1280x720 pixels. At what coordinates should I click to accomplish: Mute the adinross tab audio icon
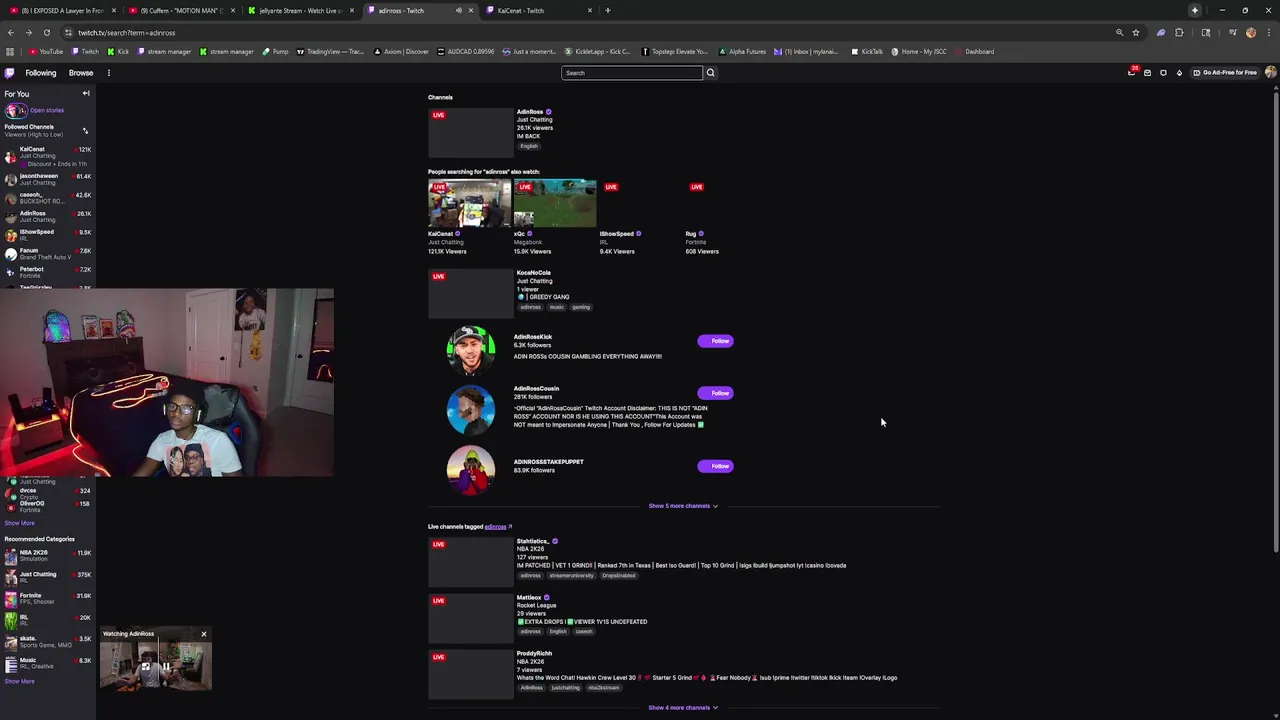(x=459, y=10)
